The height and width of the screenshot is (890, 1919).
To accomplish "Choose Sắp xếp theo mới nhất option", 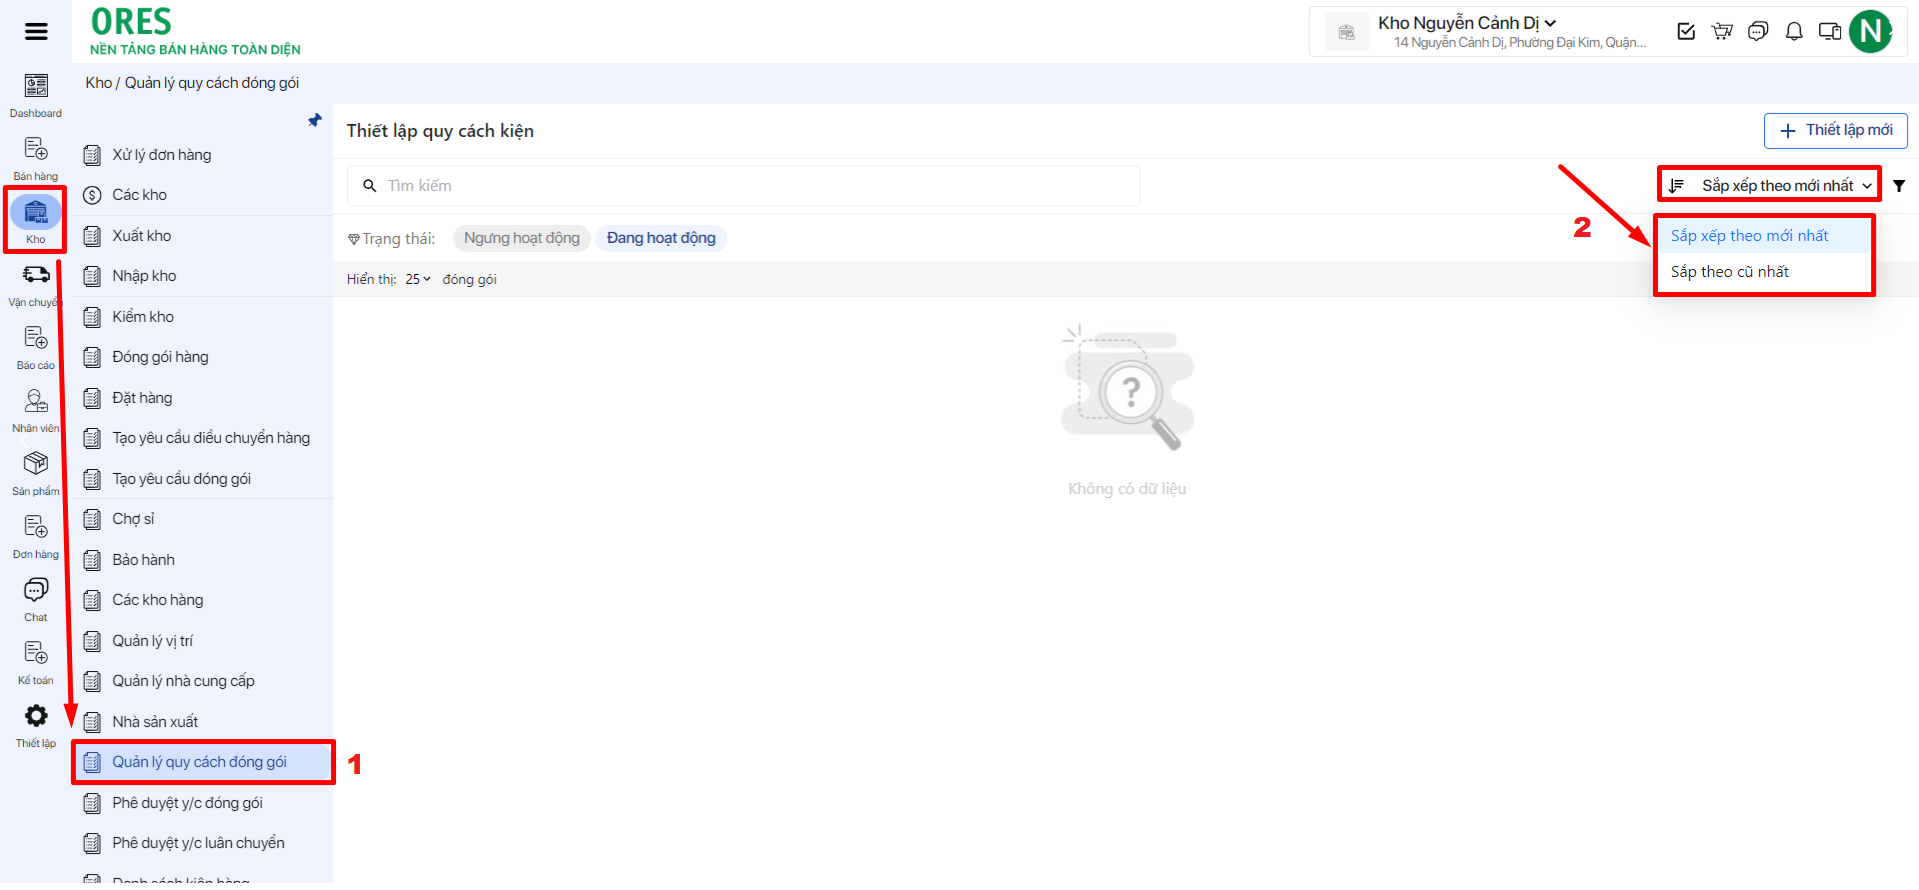I will click(x=1749, y=236).
